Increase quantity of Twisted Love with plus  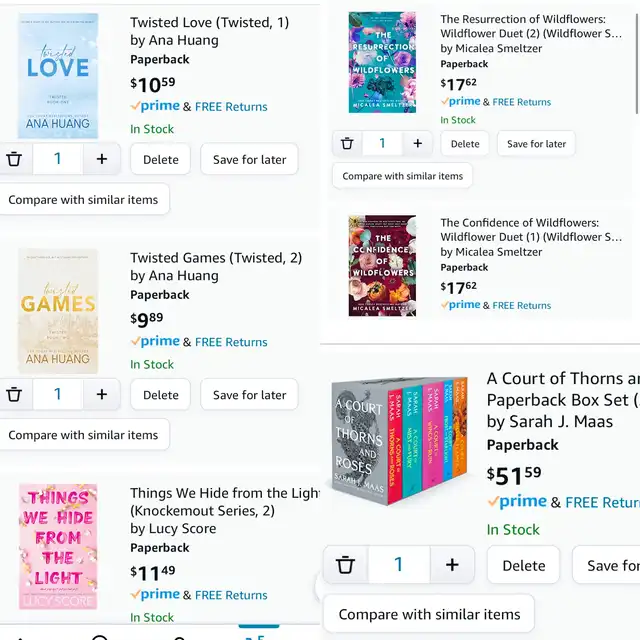[102, 159]
